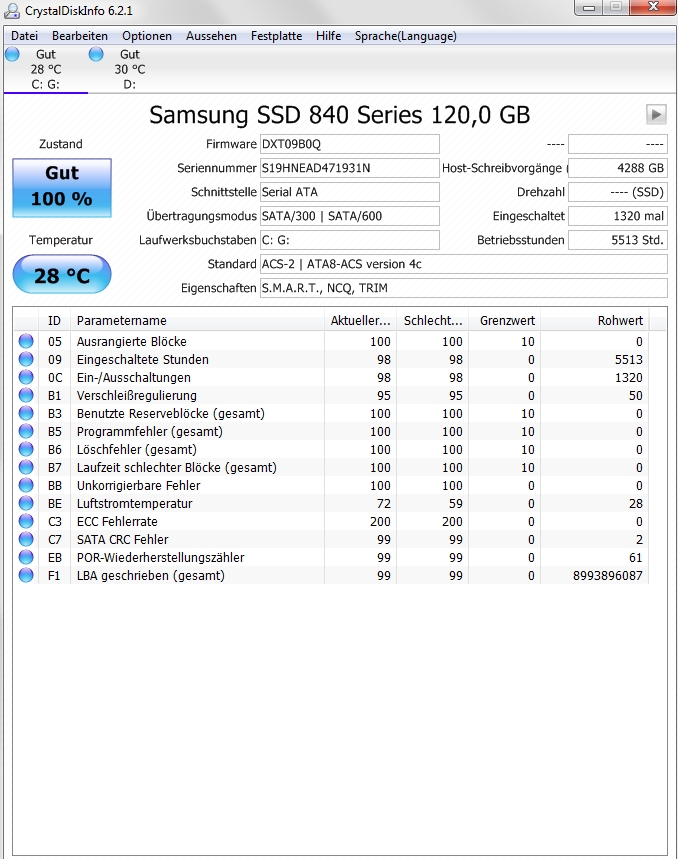Viewport: 678px width, 859px height.
Task: Click the Aktueller... column header
Action: tap(360, 320)
